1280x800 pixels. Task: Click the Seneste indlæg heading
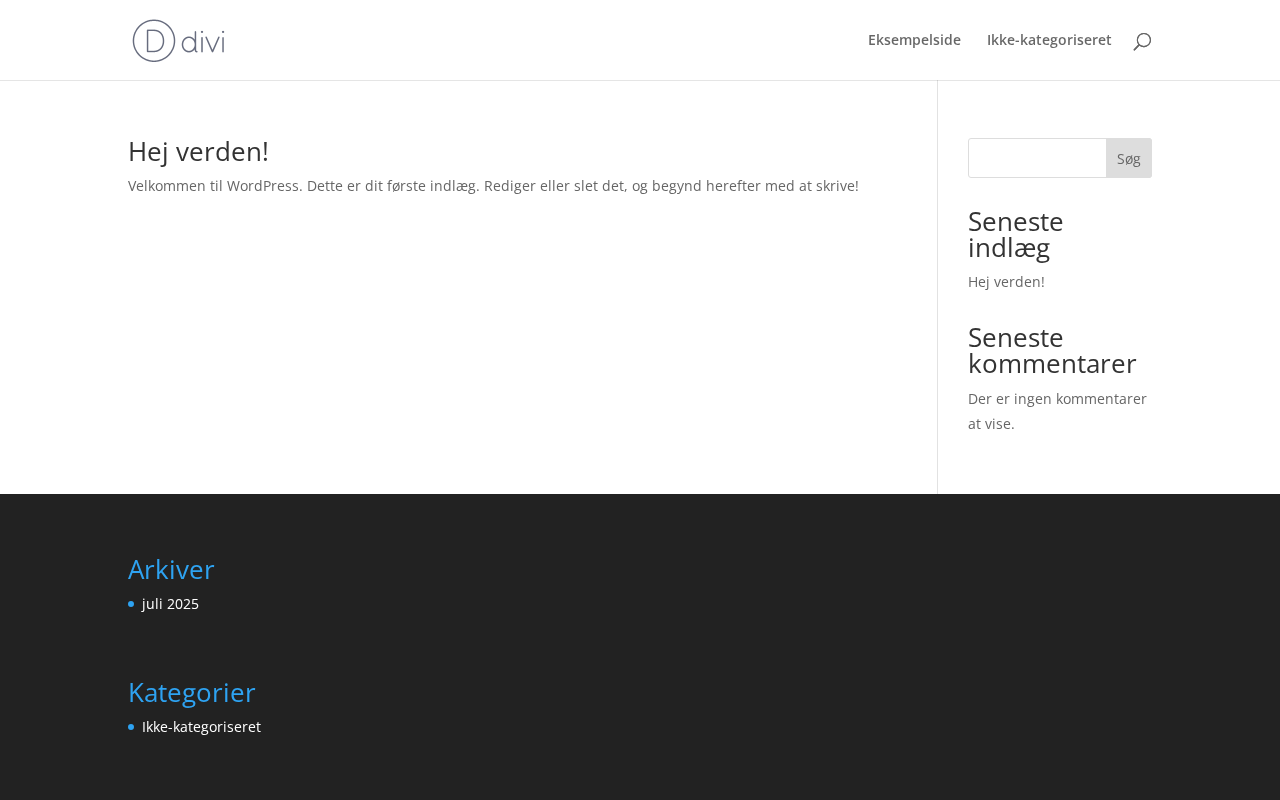(1016, 234)
